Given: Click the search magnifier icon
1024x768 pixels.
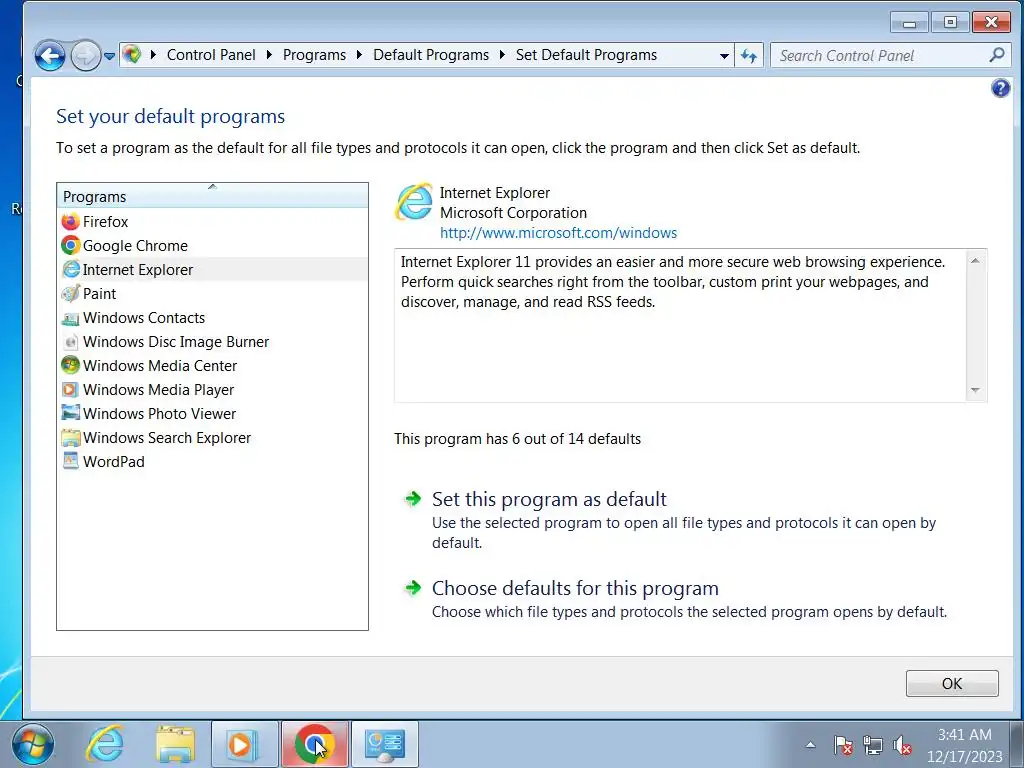Looking at the screenshot, I should 997,55.
